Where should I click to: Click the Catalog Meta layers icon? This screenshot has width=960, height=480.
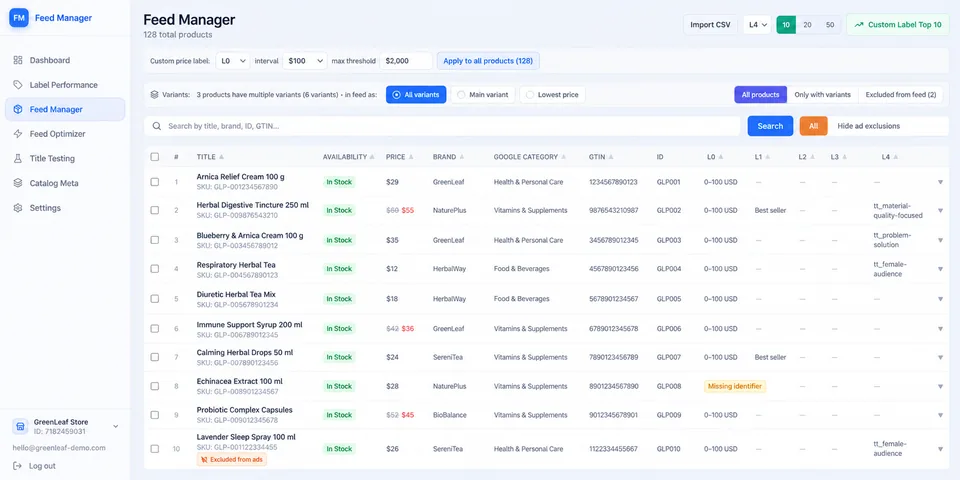pos(18,183)
